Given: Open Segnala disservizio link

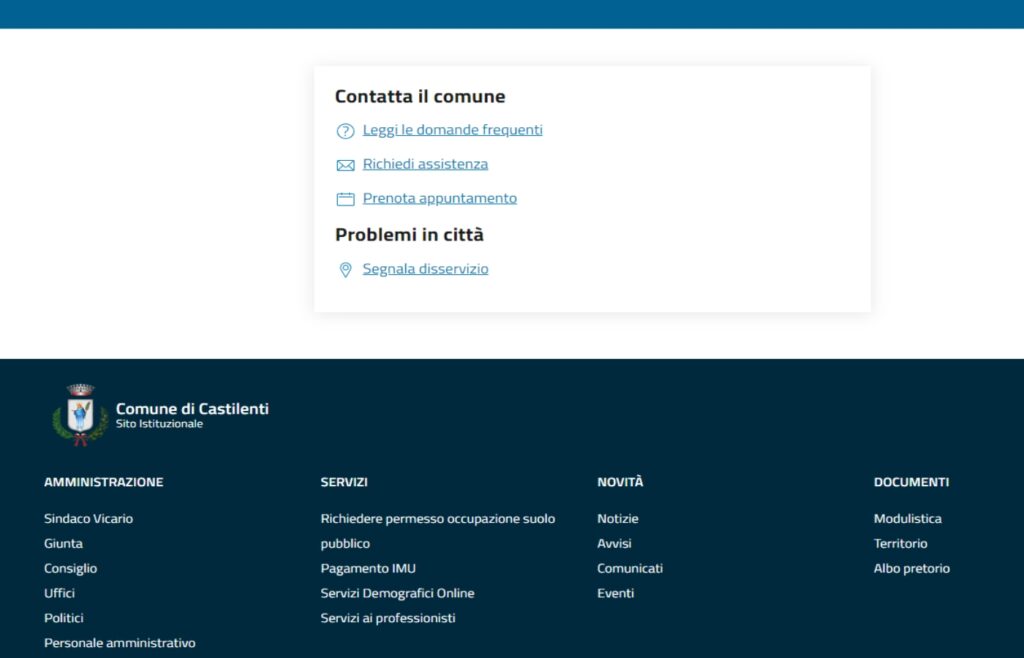Looking at the screenshot, I should coord(425,269).
